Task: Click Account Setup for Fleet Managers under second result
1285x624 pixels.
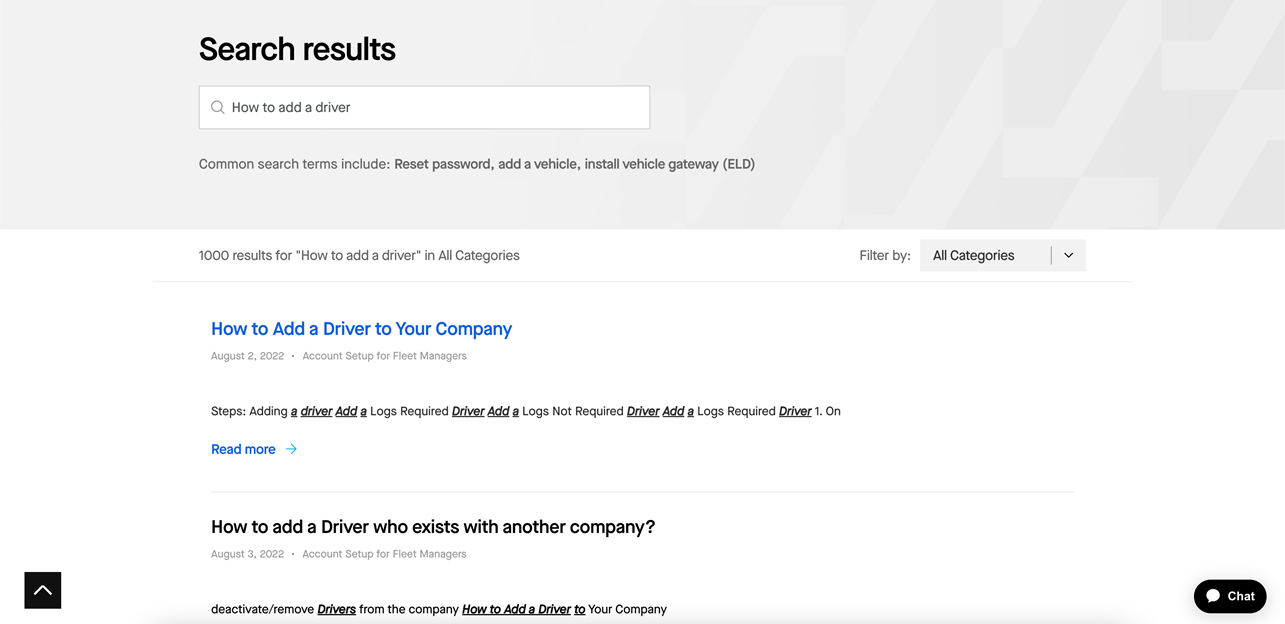Action: (384, 554)
